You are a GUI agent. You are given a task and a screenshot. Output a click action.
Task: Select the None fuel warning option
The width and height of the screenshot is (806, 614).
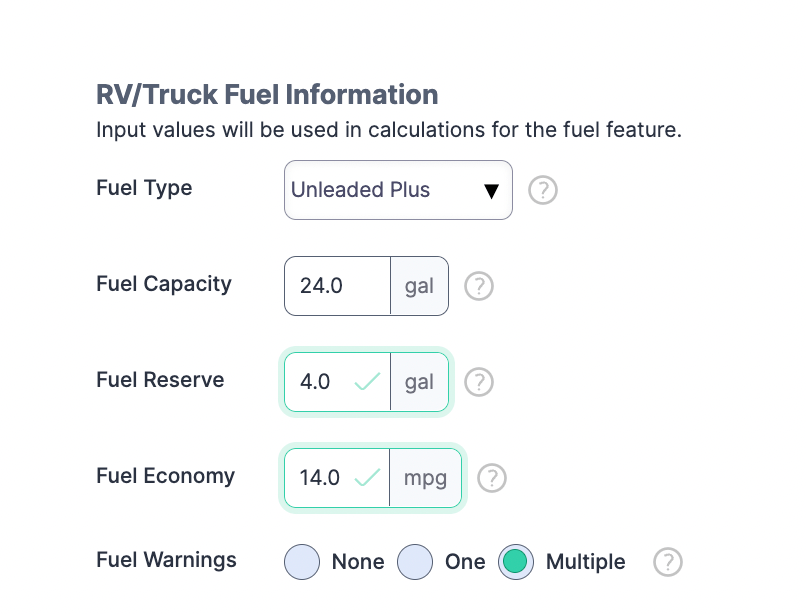pos(302,562)
